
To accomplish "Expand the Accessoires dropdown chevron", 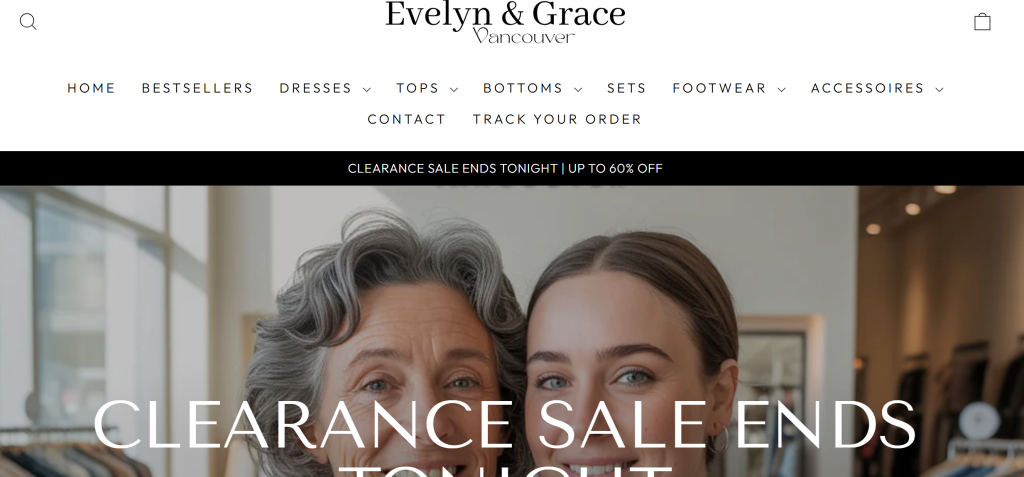I will [940, 89].
